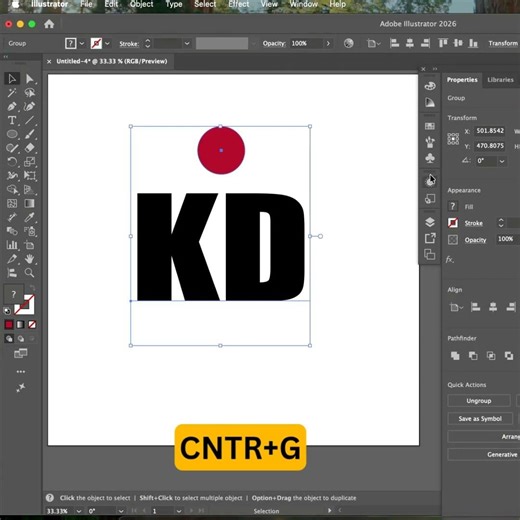Click the Minus Front pathfinder icon
Viewport: 520px width, 520px height.
[473, 356]
